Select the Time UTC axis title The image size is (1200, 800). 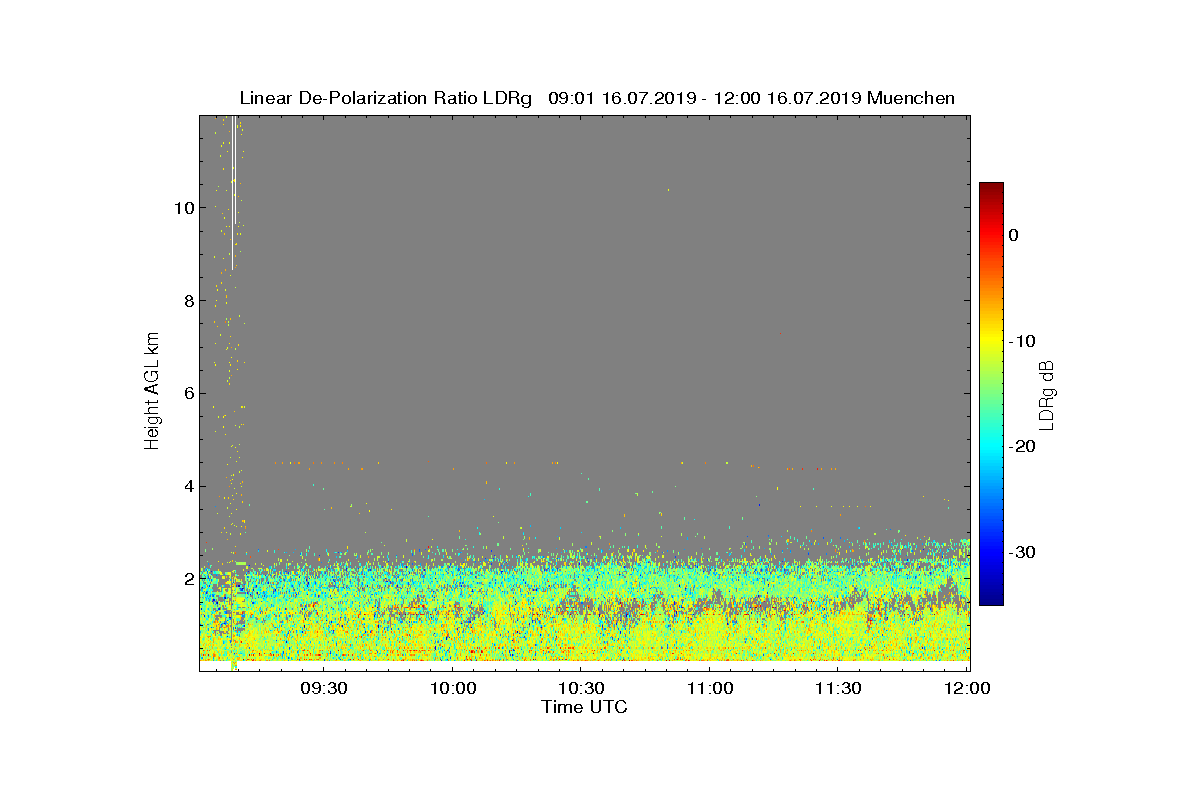[585, 707]
